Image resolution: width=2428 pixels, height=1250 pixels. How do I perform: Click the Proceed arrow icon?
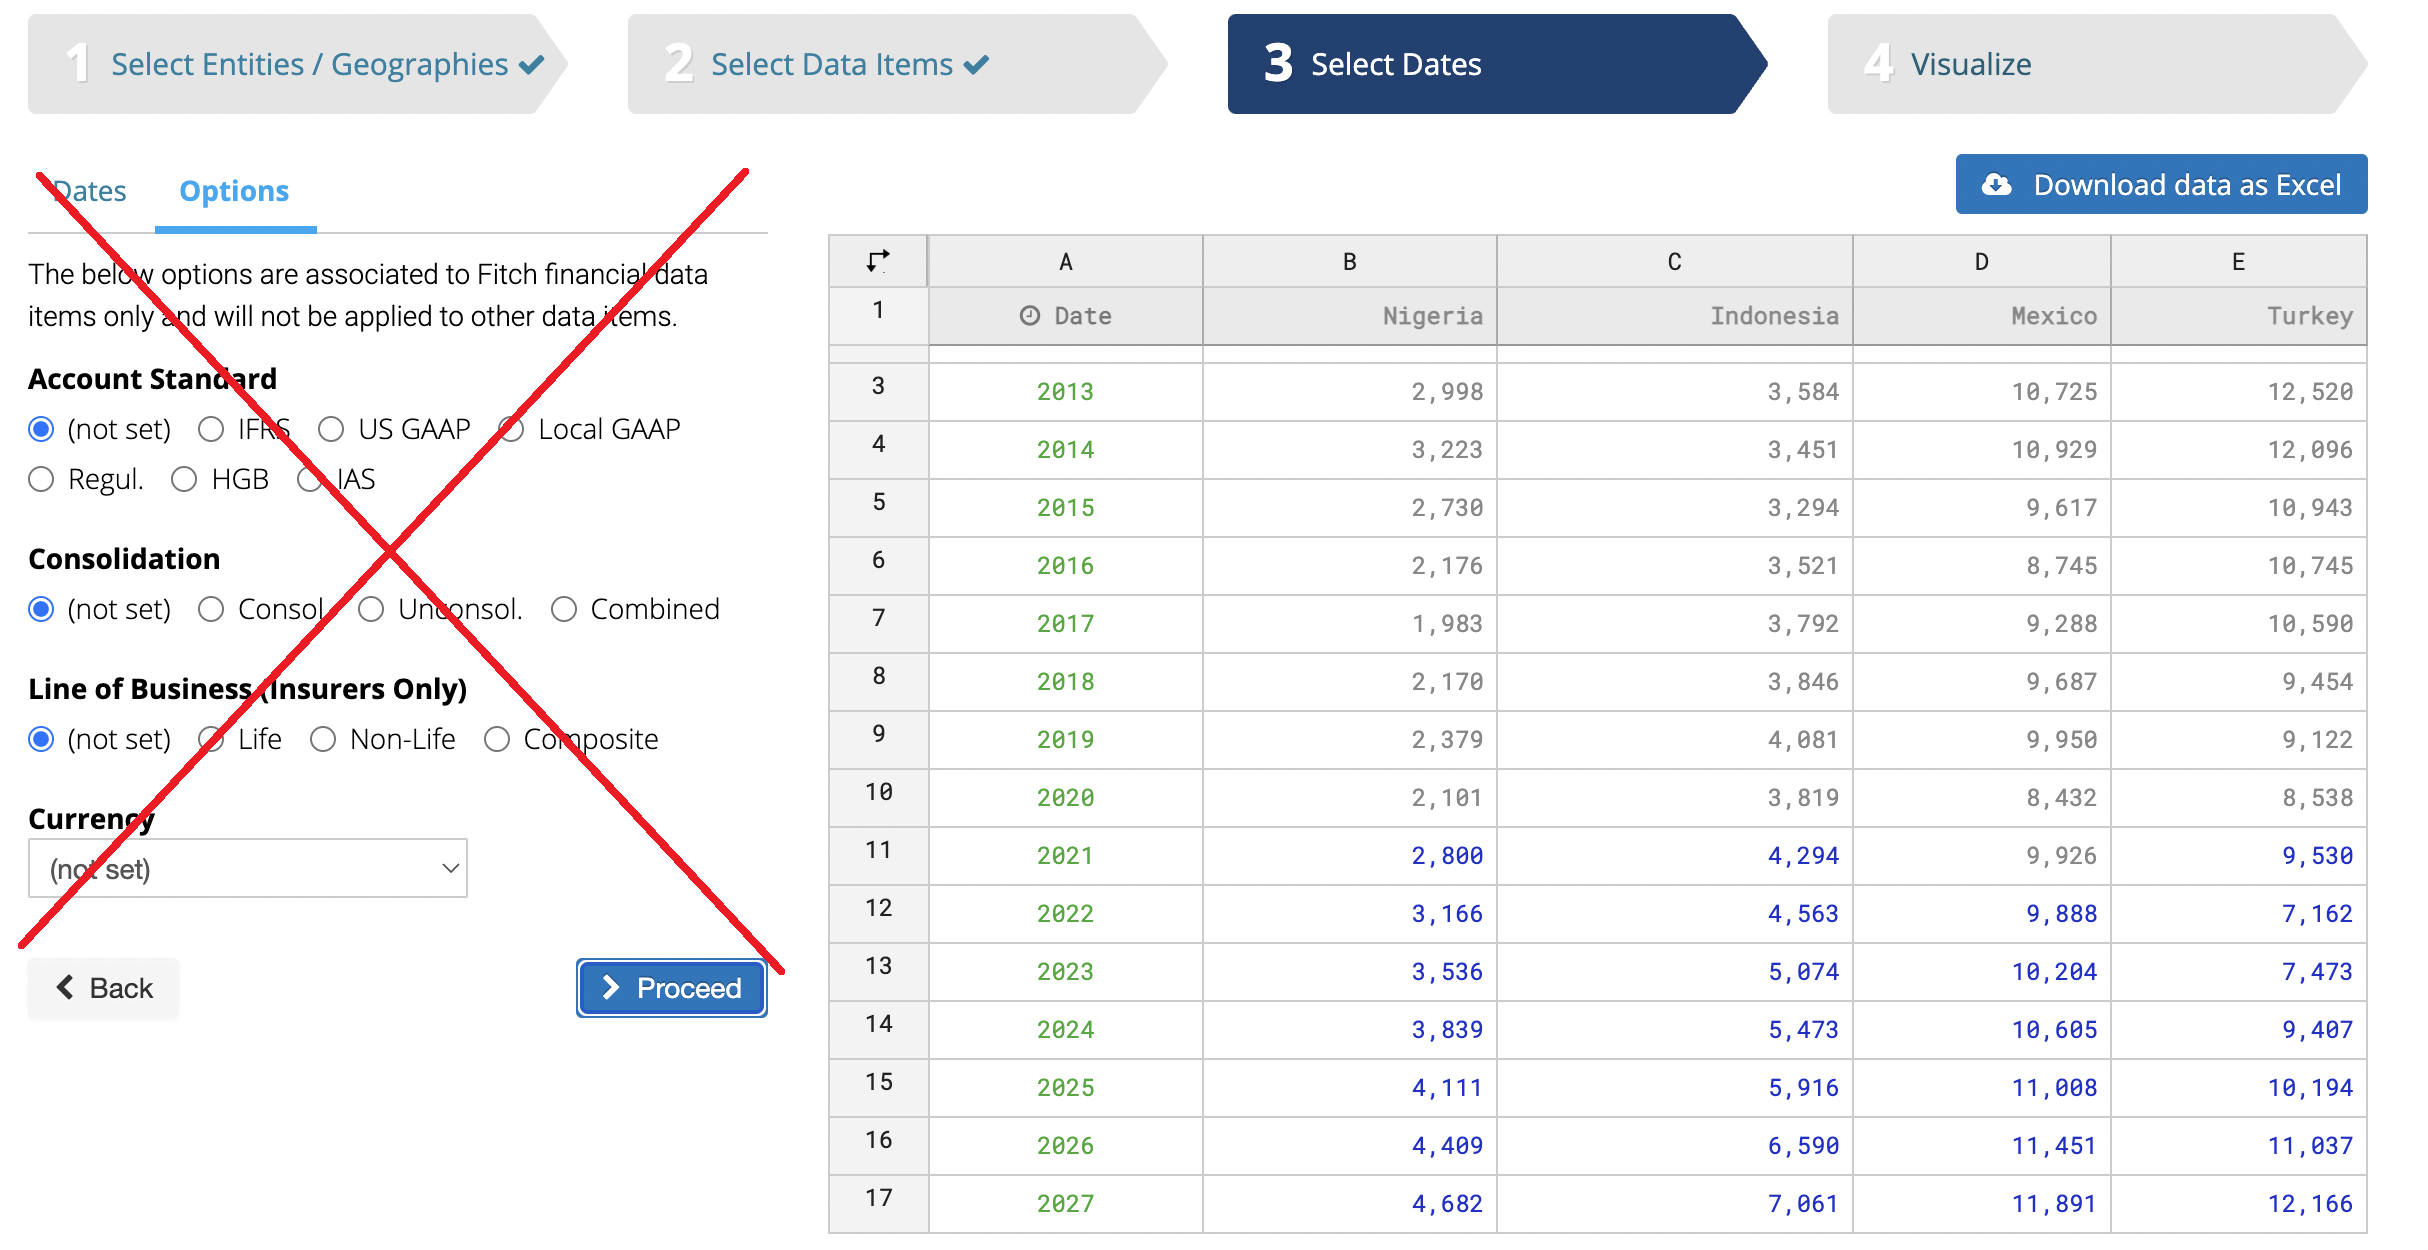[x=611, y=987]
